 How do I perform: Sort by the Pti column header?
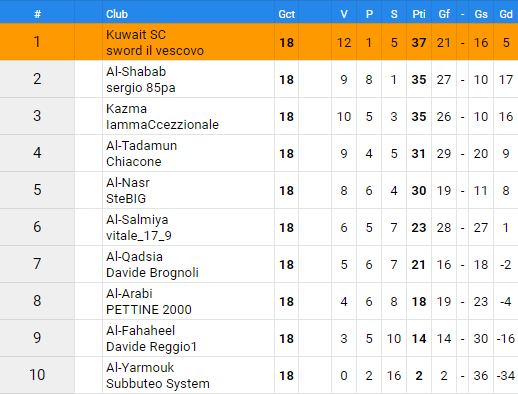click(419, 14)
